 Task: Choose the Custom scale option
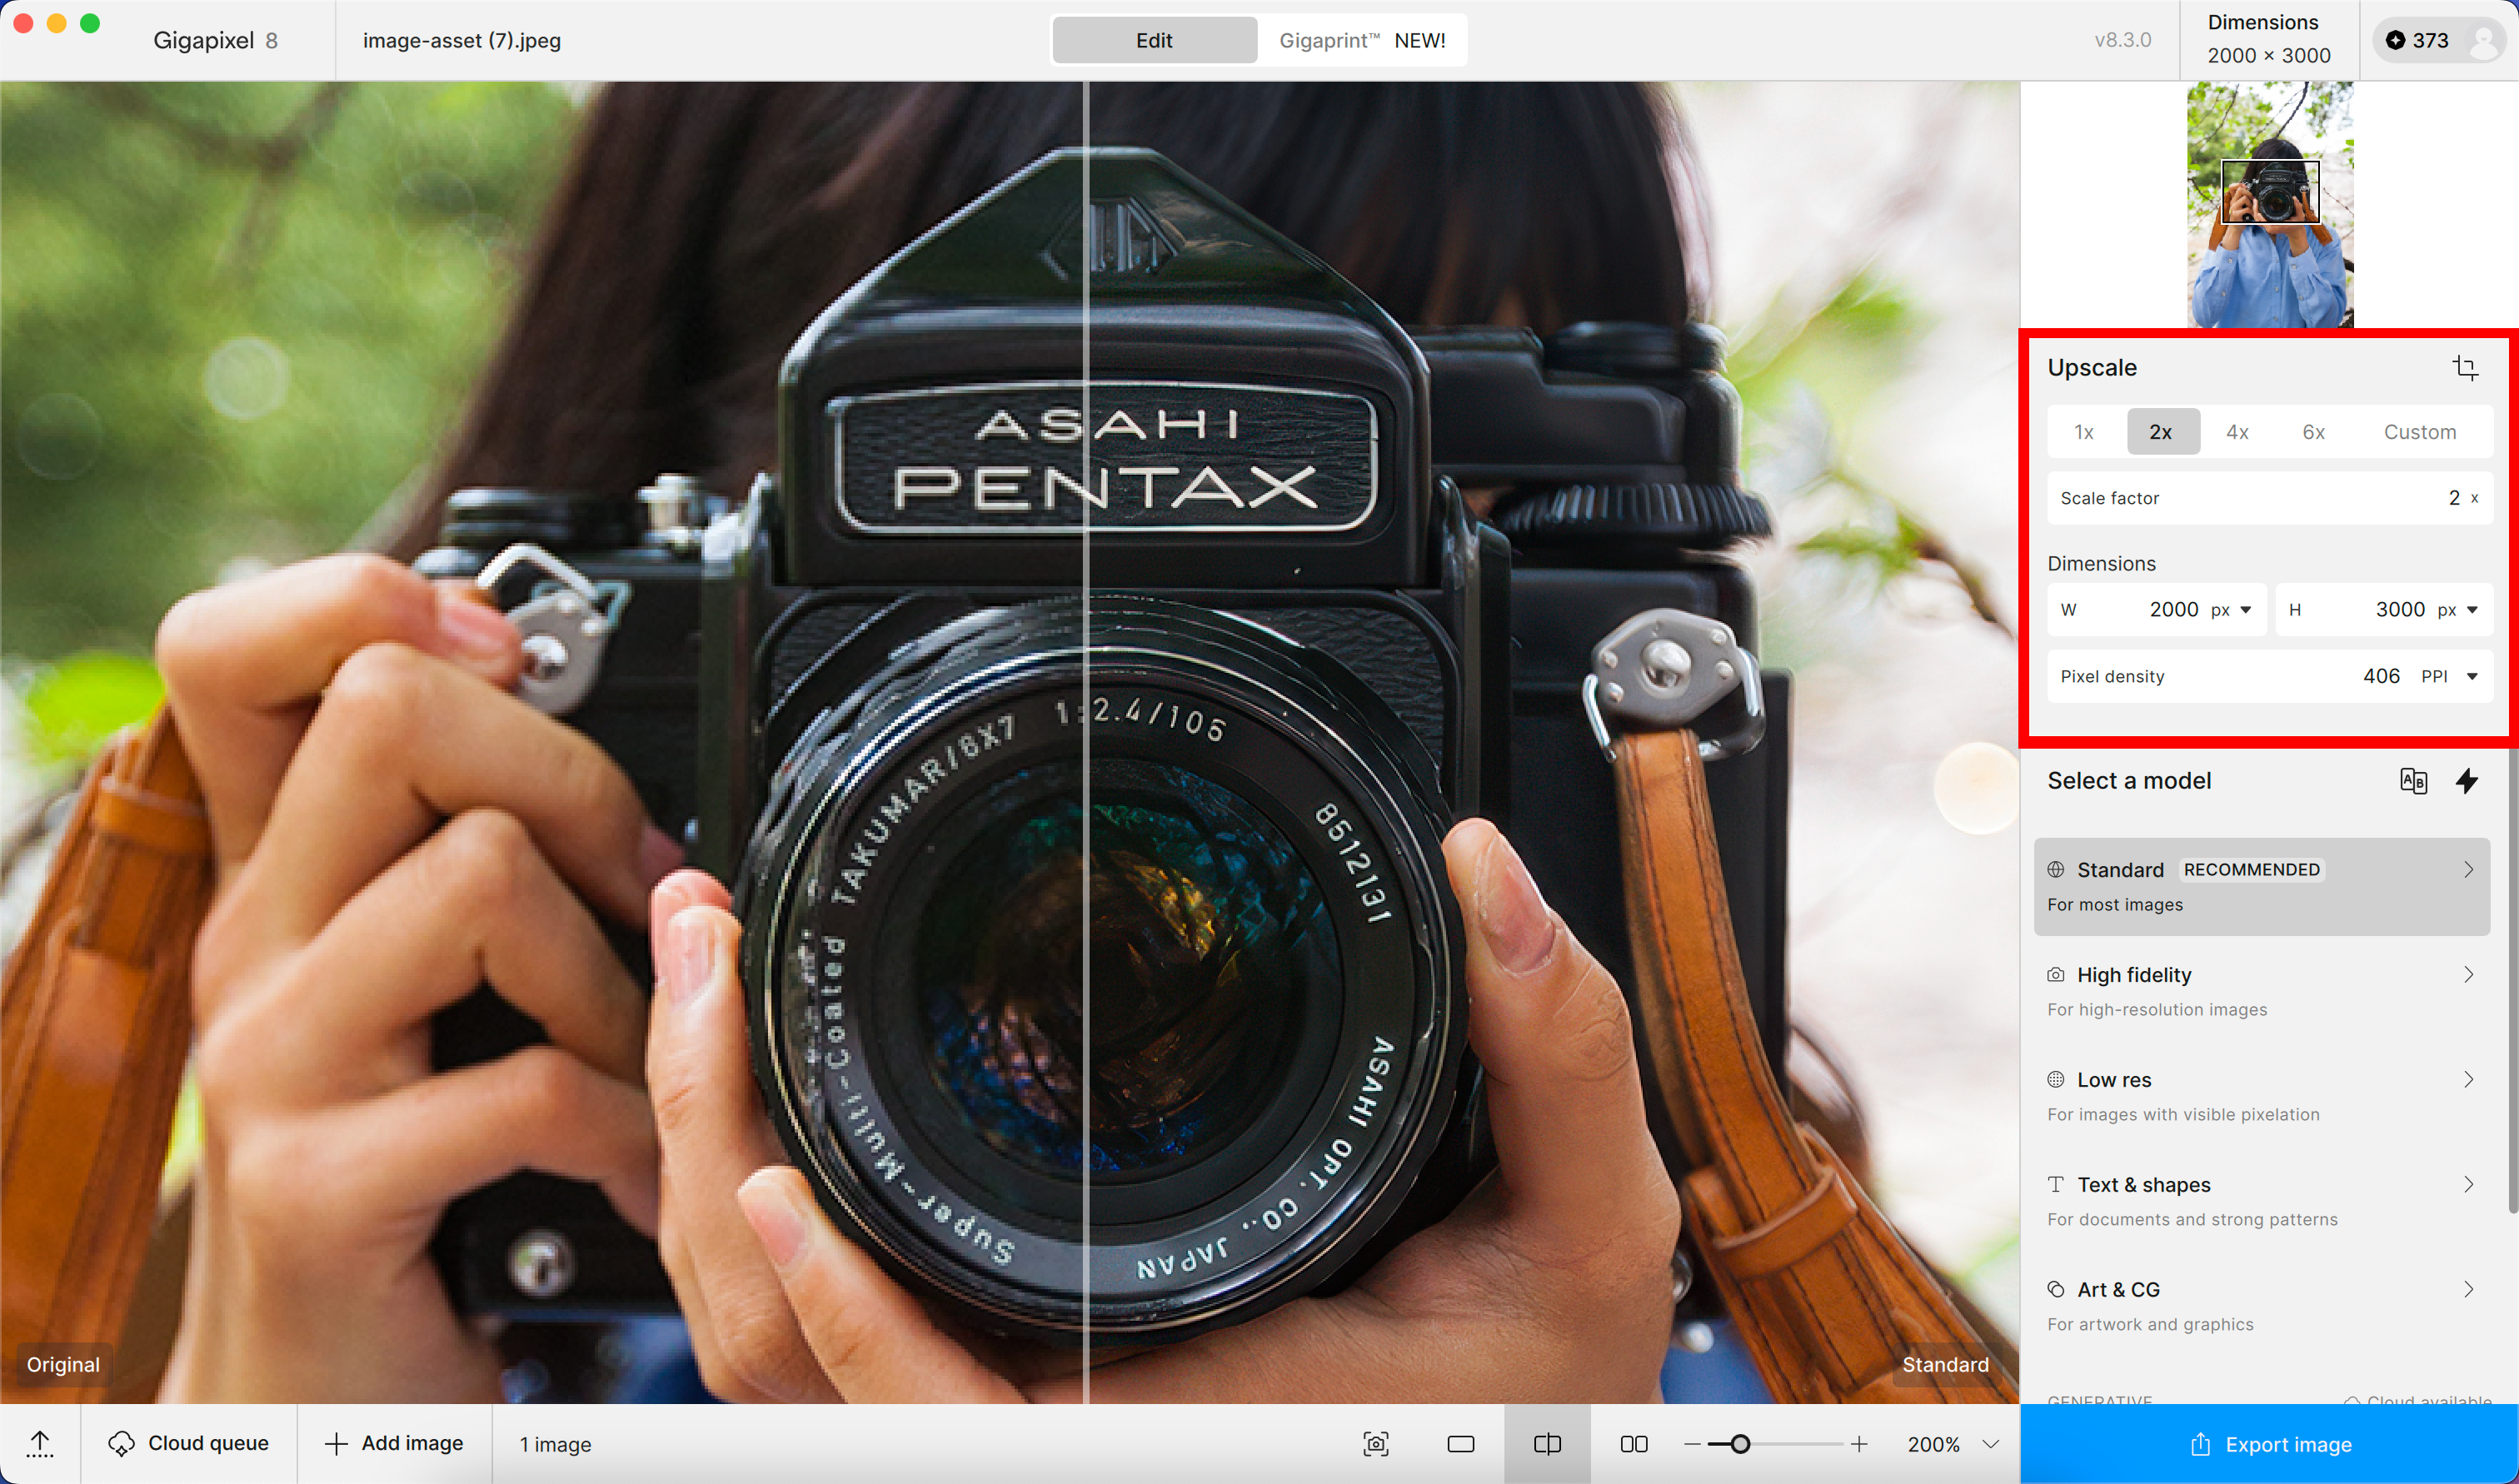(2419, 432)
